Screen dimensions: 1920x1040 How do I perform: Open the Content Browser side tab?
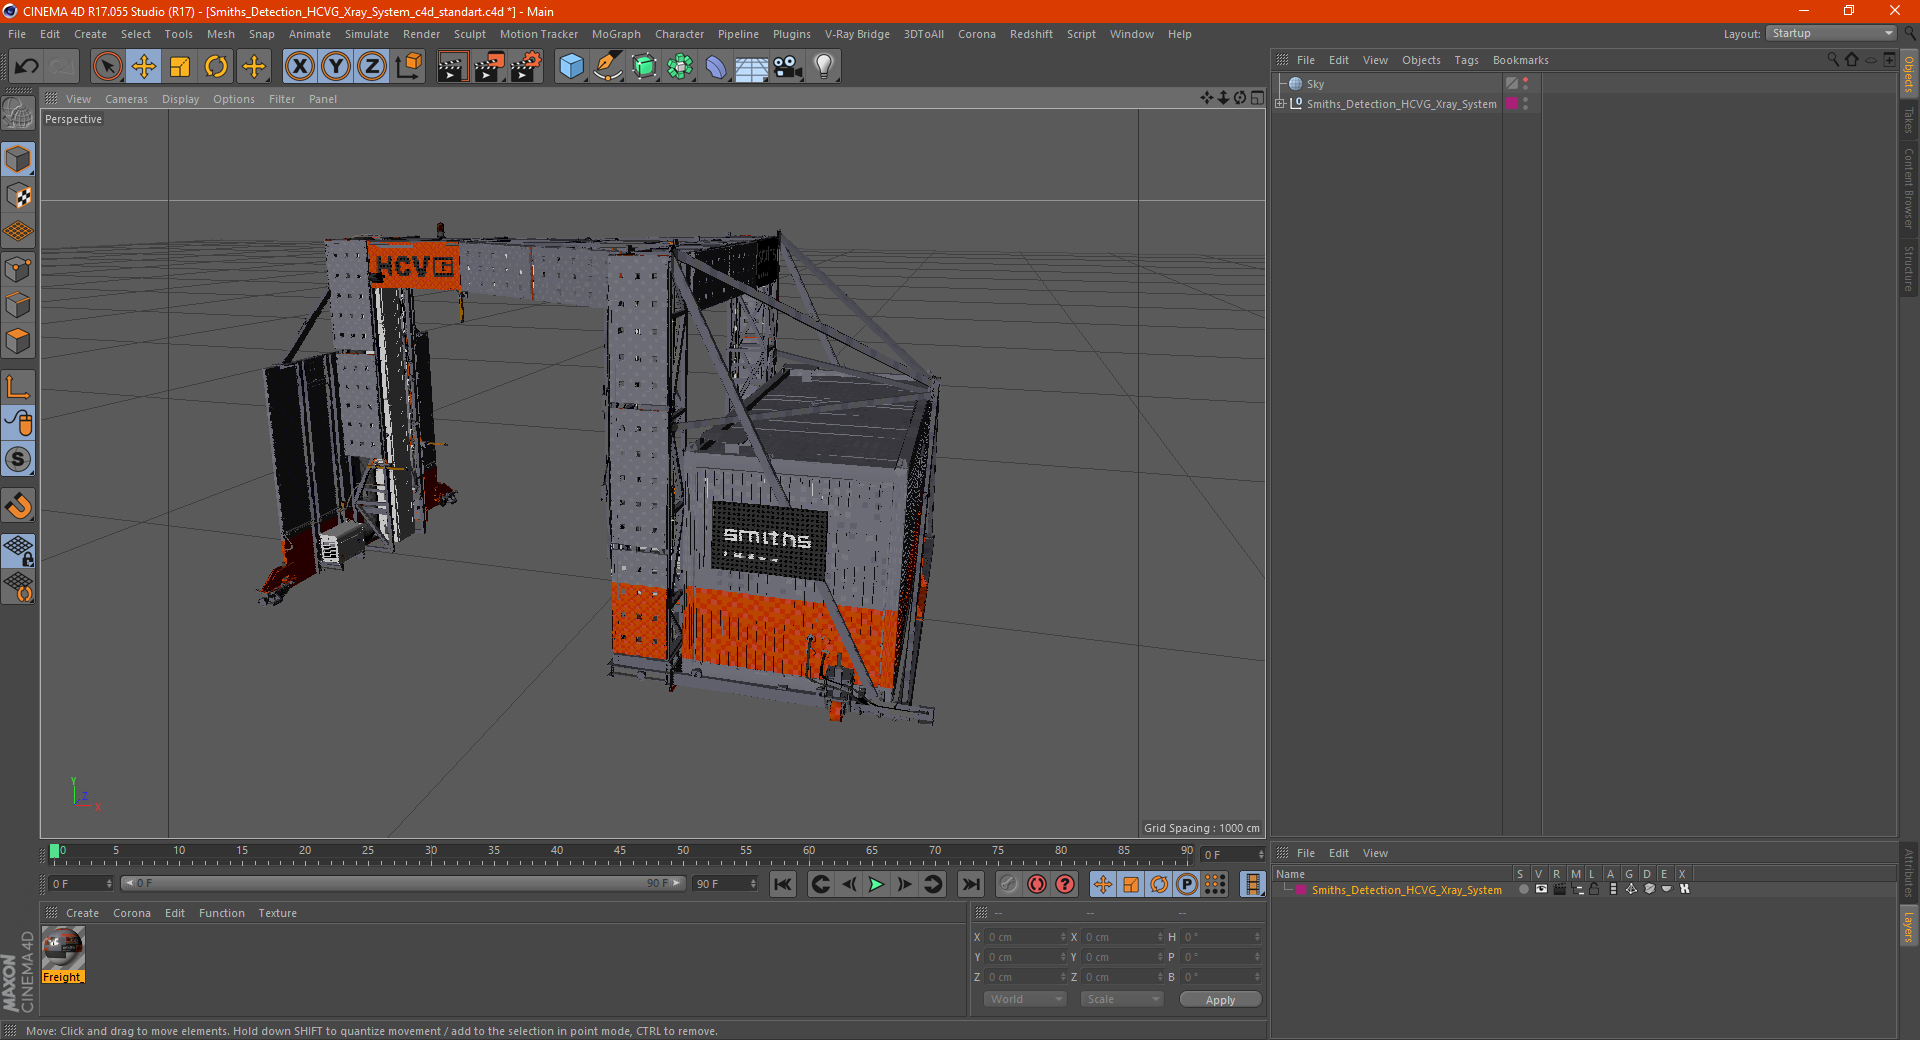[1908, 188]
